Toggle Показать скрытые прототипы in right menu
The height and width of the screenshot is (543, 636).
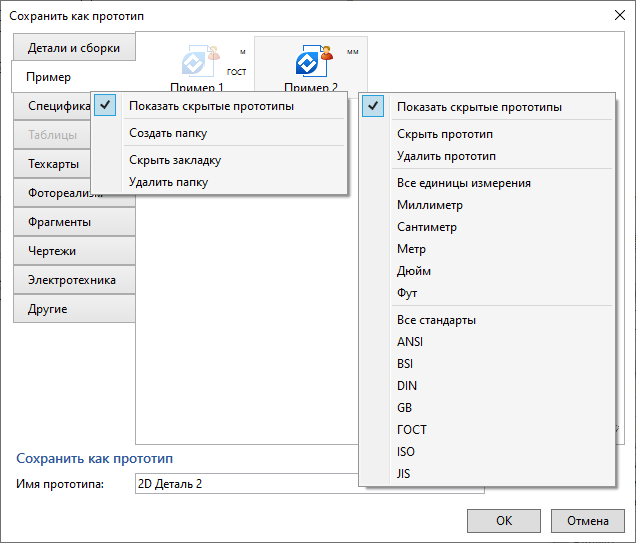point(478,107)
